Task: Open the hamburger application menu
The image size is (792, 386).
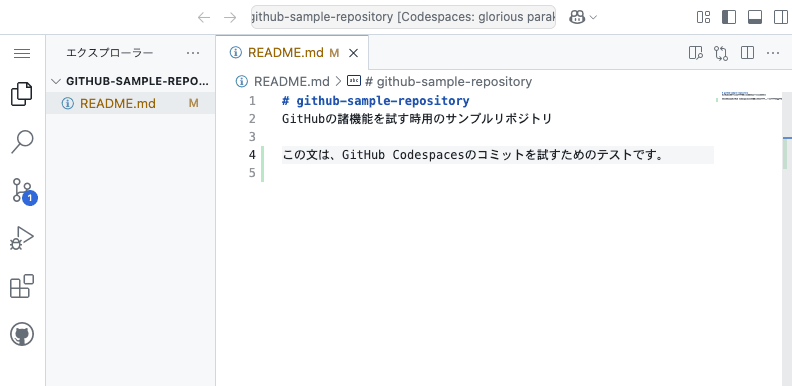Action: coord(22,53)
